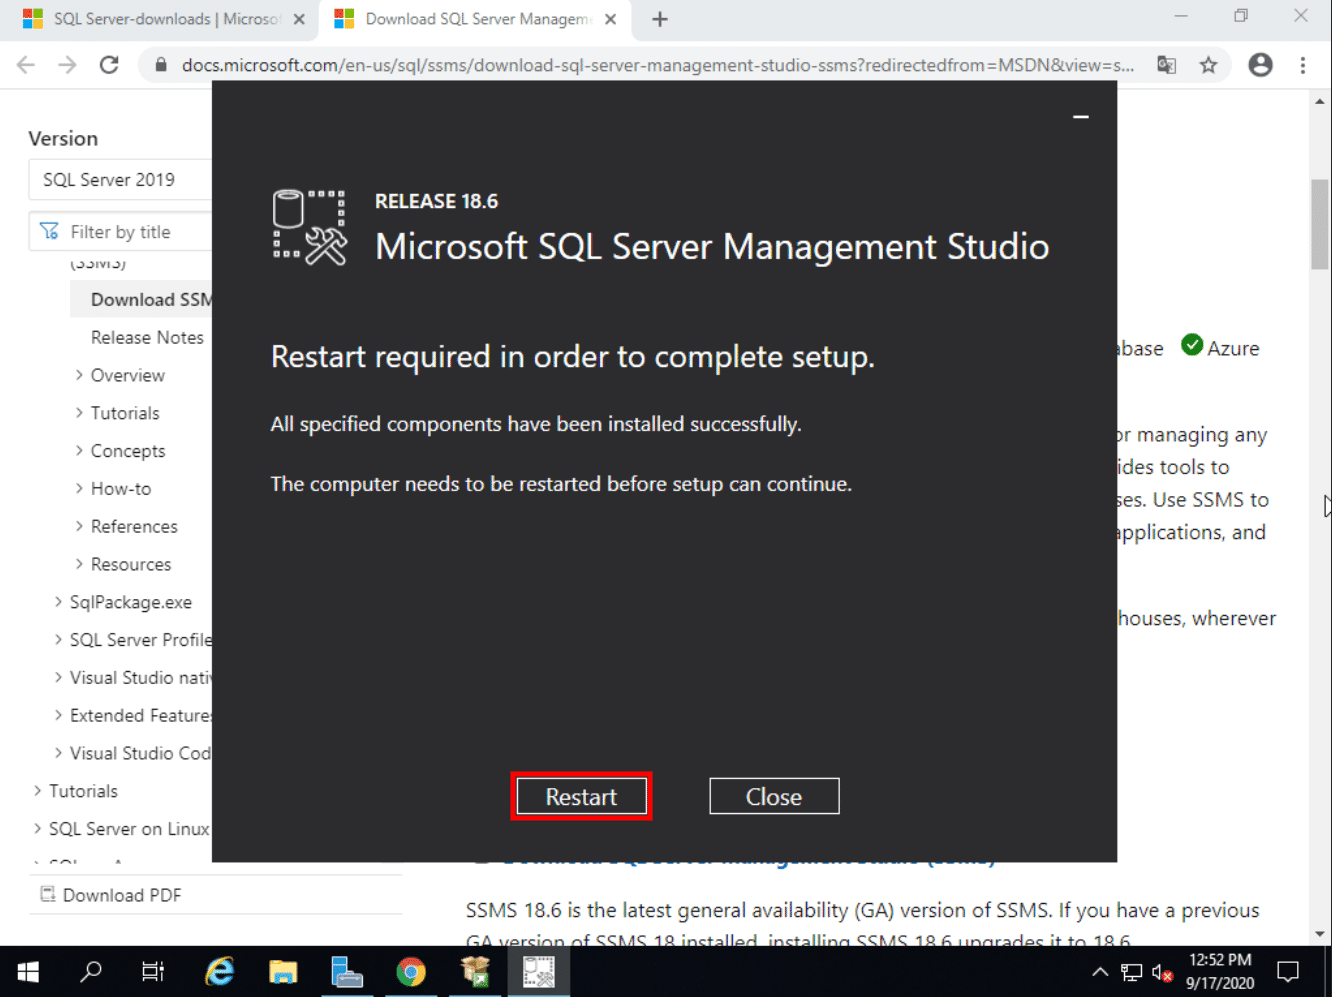Click the filter funnel icon

click(x=49, y=232)
